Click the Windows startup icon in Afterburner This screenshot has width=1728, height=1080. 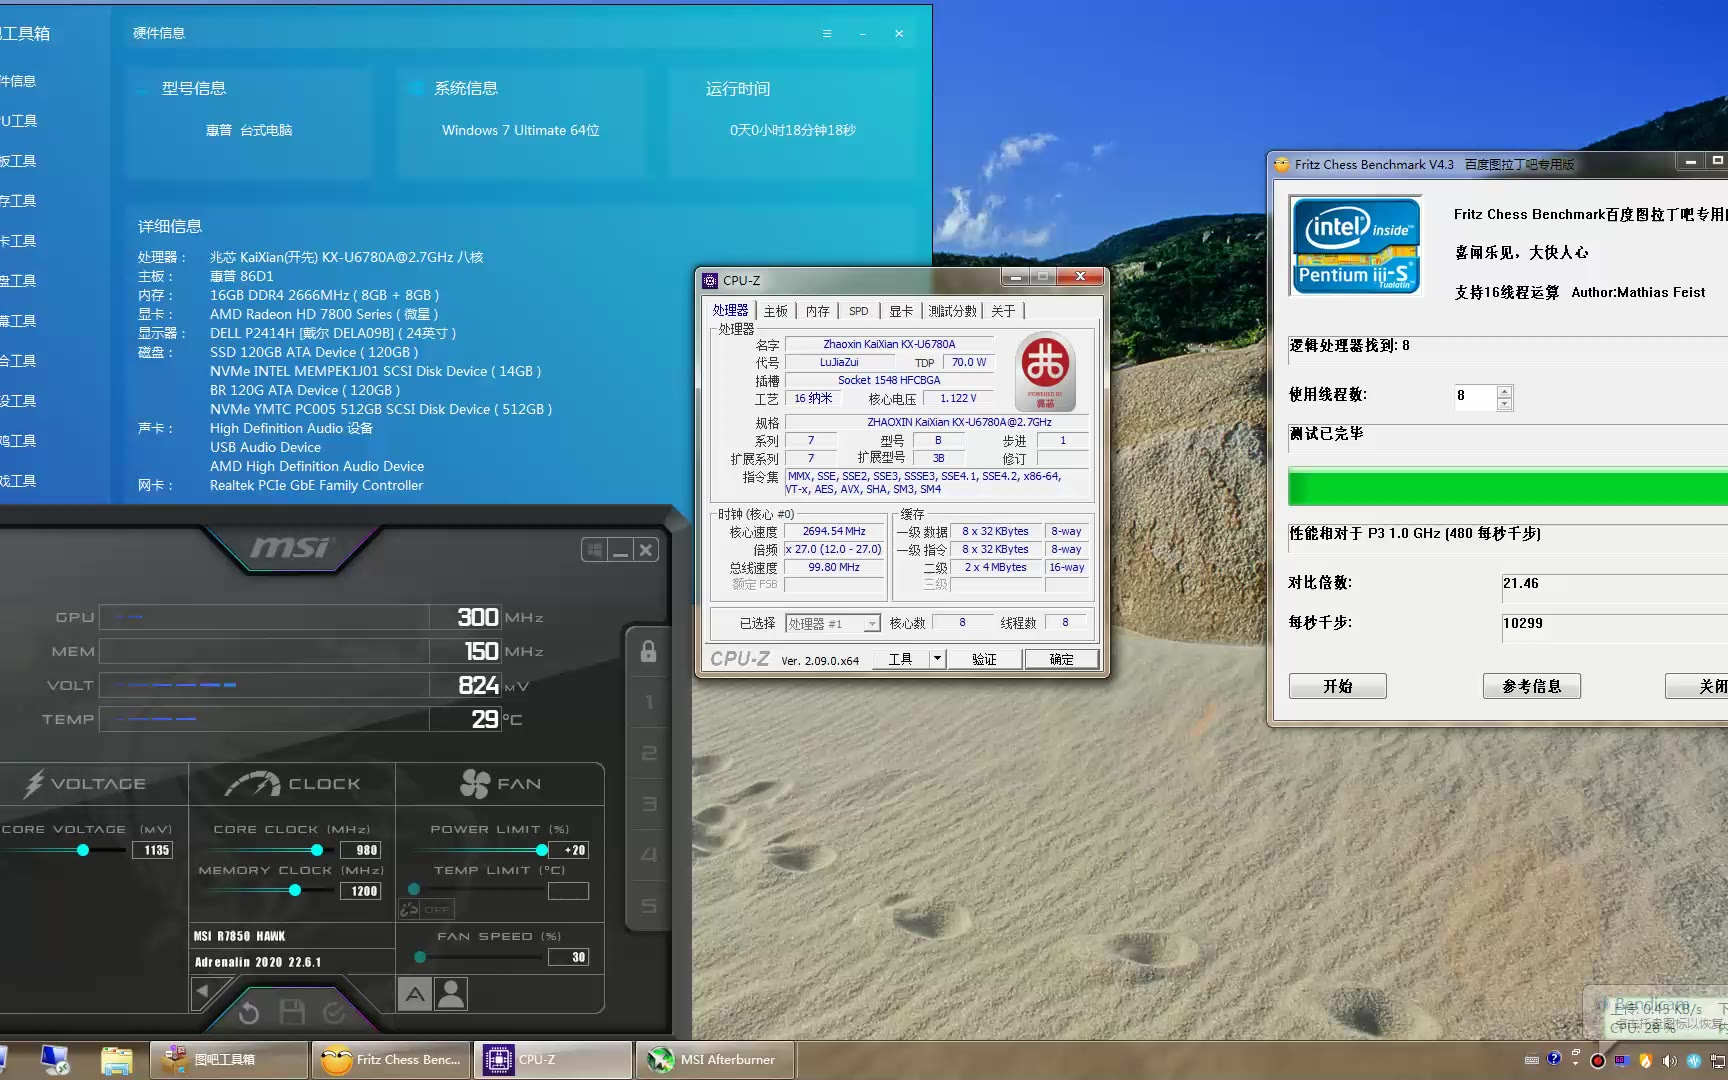(x=595, y=550)
